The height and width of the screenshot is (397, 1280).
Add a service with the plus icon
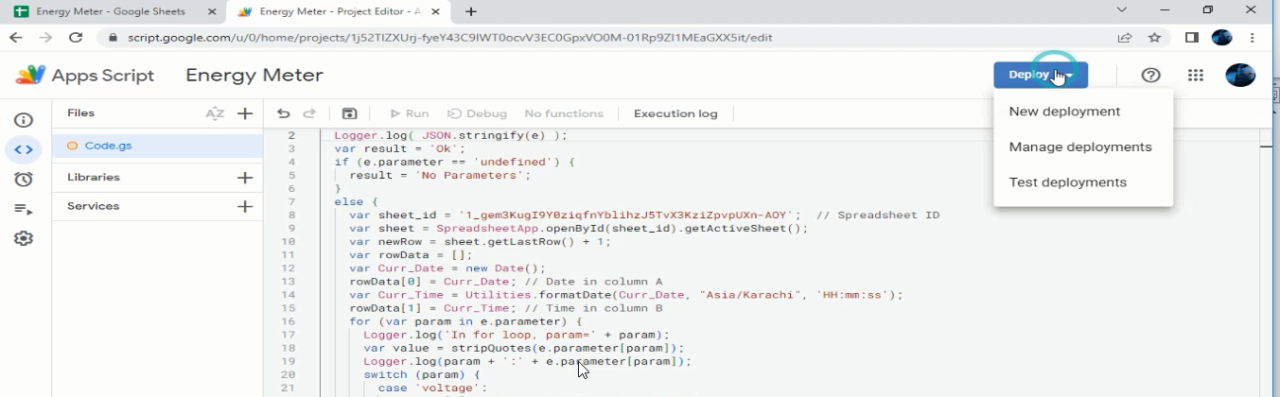[245, 207]
